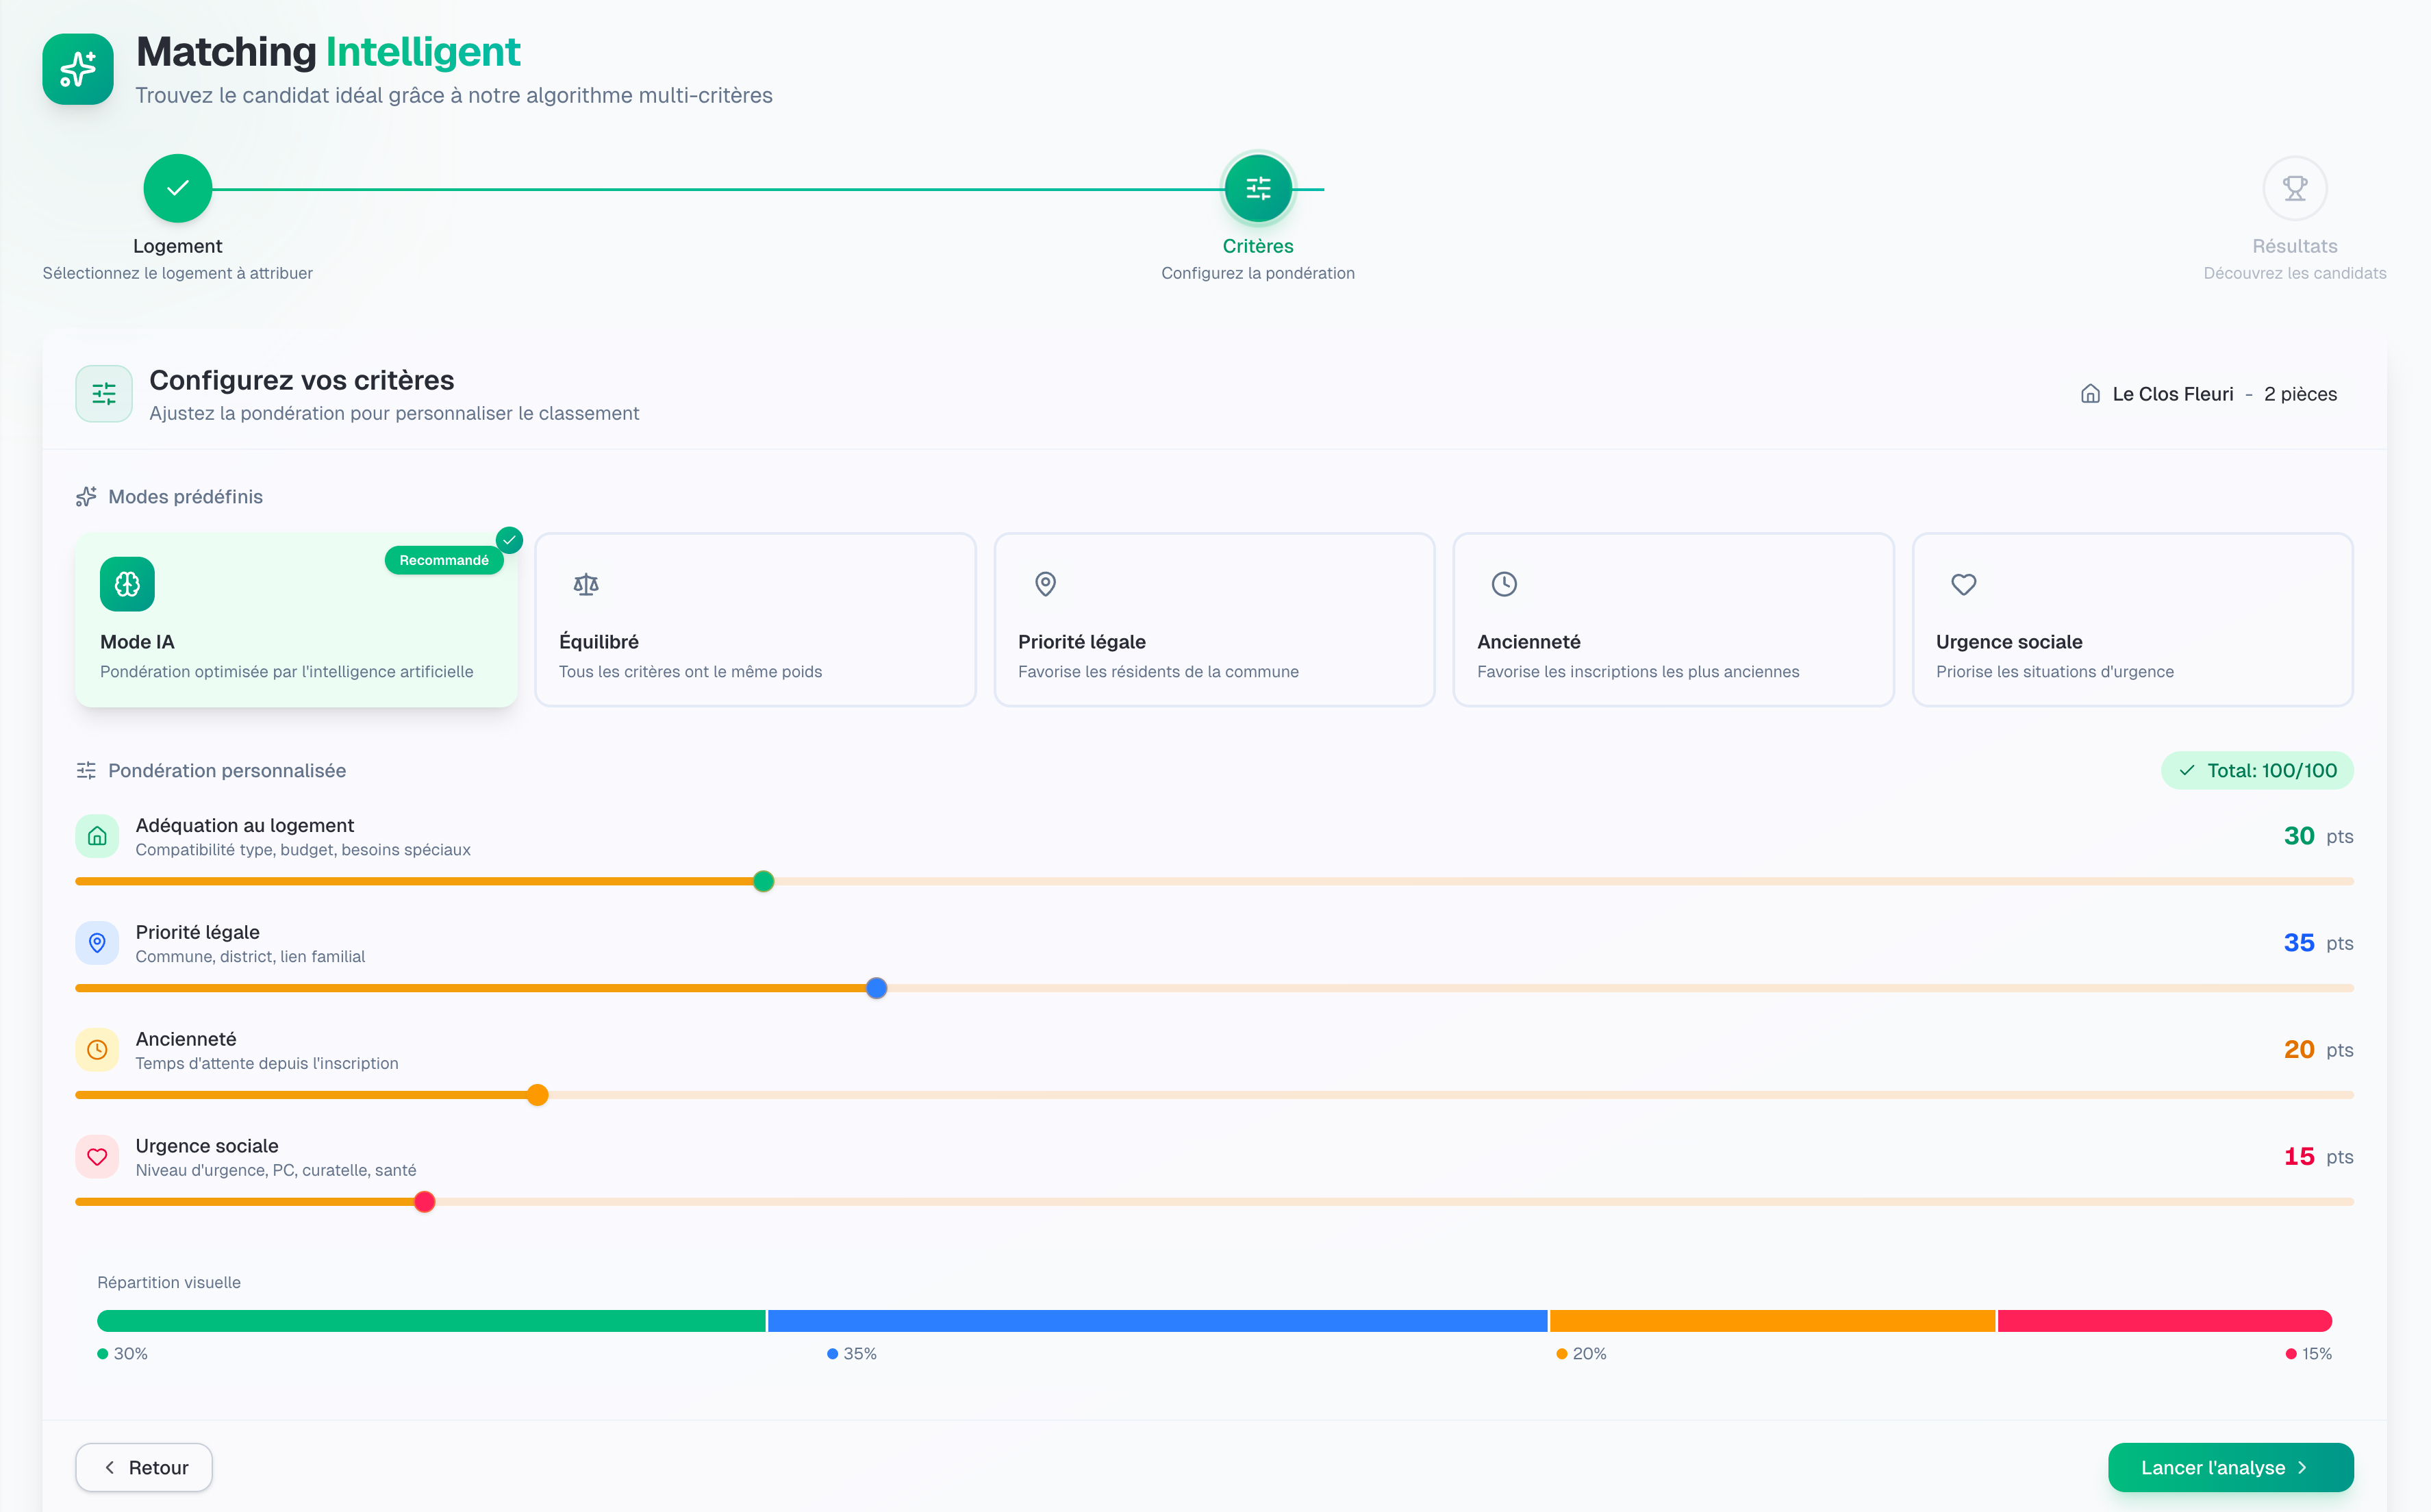Click the Retour button
This screenshot has height=1512, width=2431.
pyautogui.click(x=143, y=1467)
